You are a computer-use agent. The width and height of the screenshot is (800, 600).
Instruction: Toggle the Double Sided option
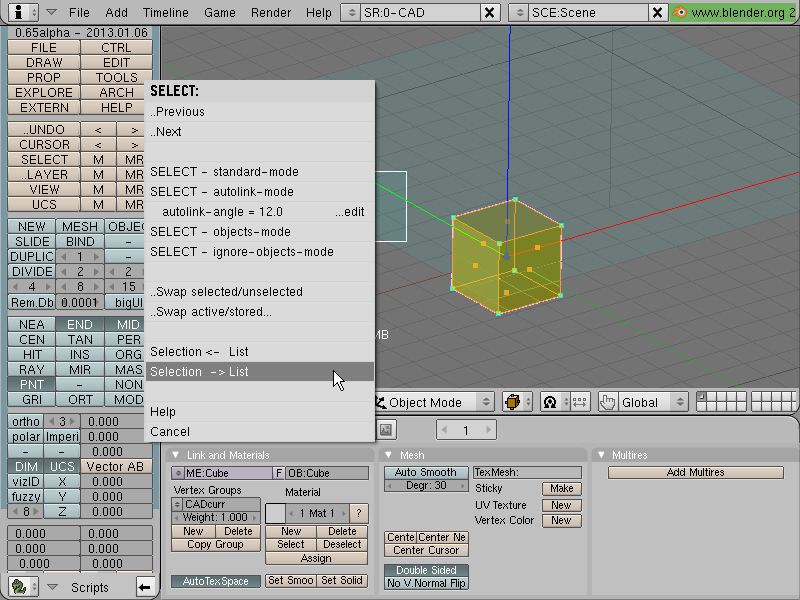426,570
